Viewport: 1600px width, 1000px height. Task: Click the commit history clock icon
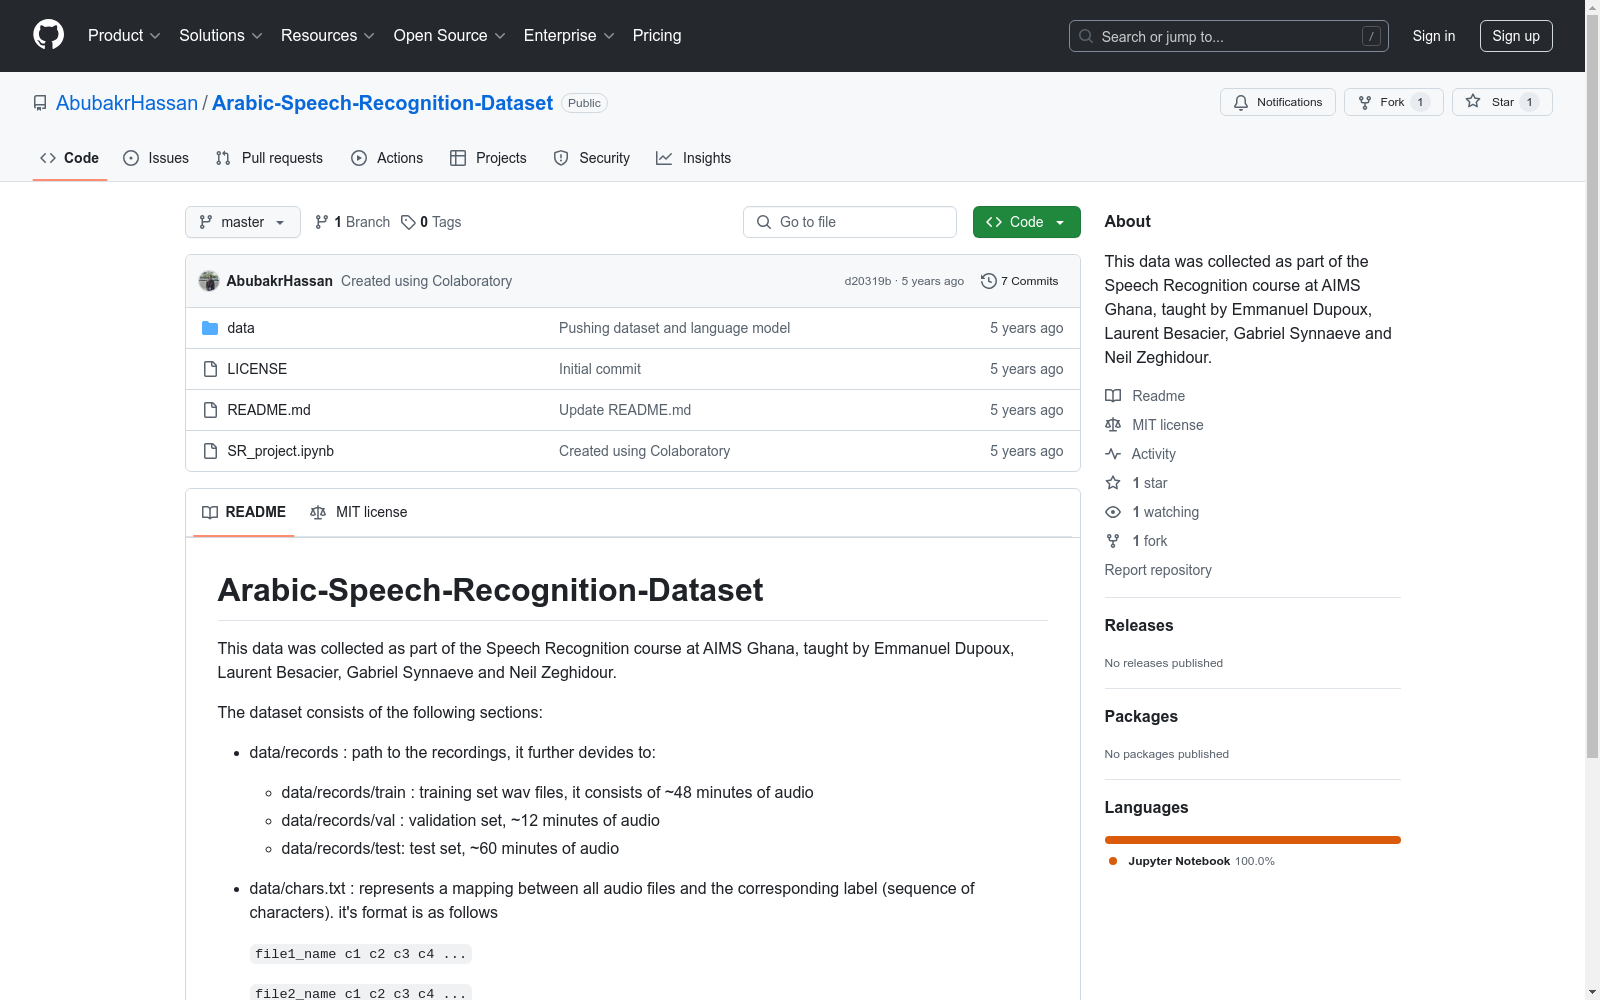(989, 281)
